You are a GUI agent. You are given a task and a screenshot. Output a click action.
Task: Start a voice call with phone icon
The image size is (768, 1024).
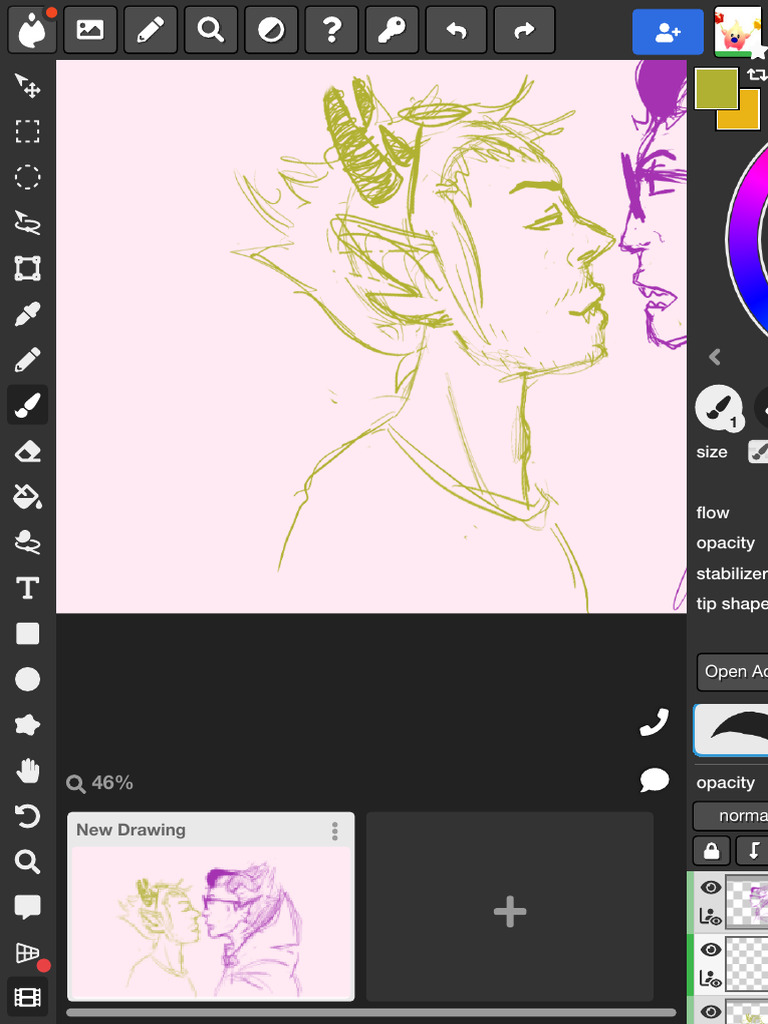(x=654, y=723)
